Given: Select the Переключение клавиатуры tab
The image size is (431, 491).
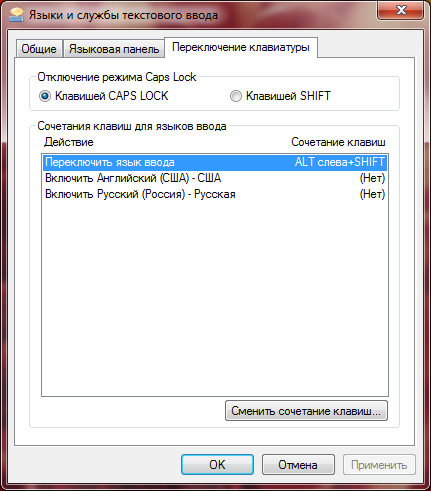Looking at the screenshot, I should pyautogui.click(x=241, y=47).
